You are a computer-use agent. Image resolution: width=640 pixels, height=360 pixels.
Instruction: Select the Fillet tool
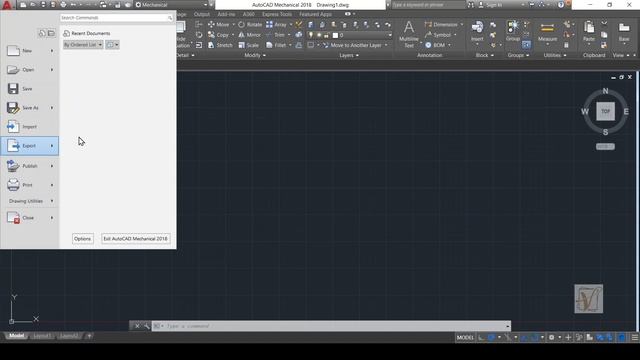coord(276,45)
